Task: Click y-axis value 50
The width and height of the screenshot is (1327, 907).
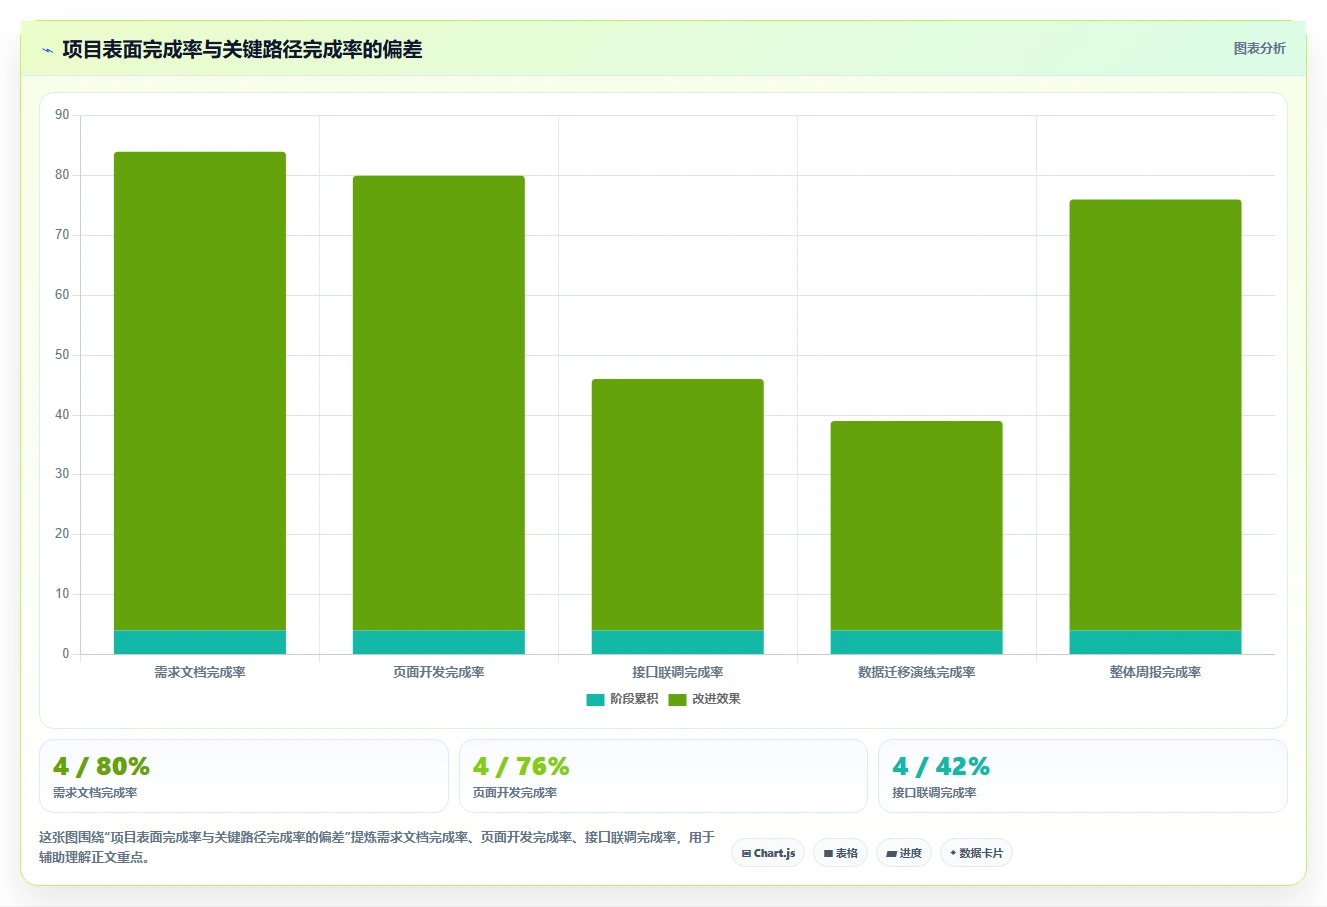Action: [62, 355]
